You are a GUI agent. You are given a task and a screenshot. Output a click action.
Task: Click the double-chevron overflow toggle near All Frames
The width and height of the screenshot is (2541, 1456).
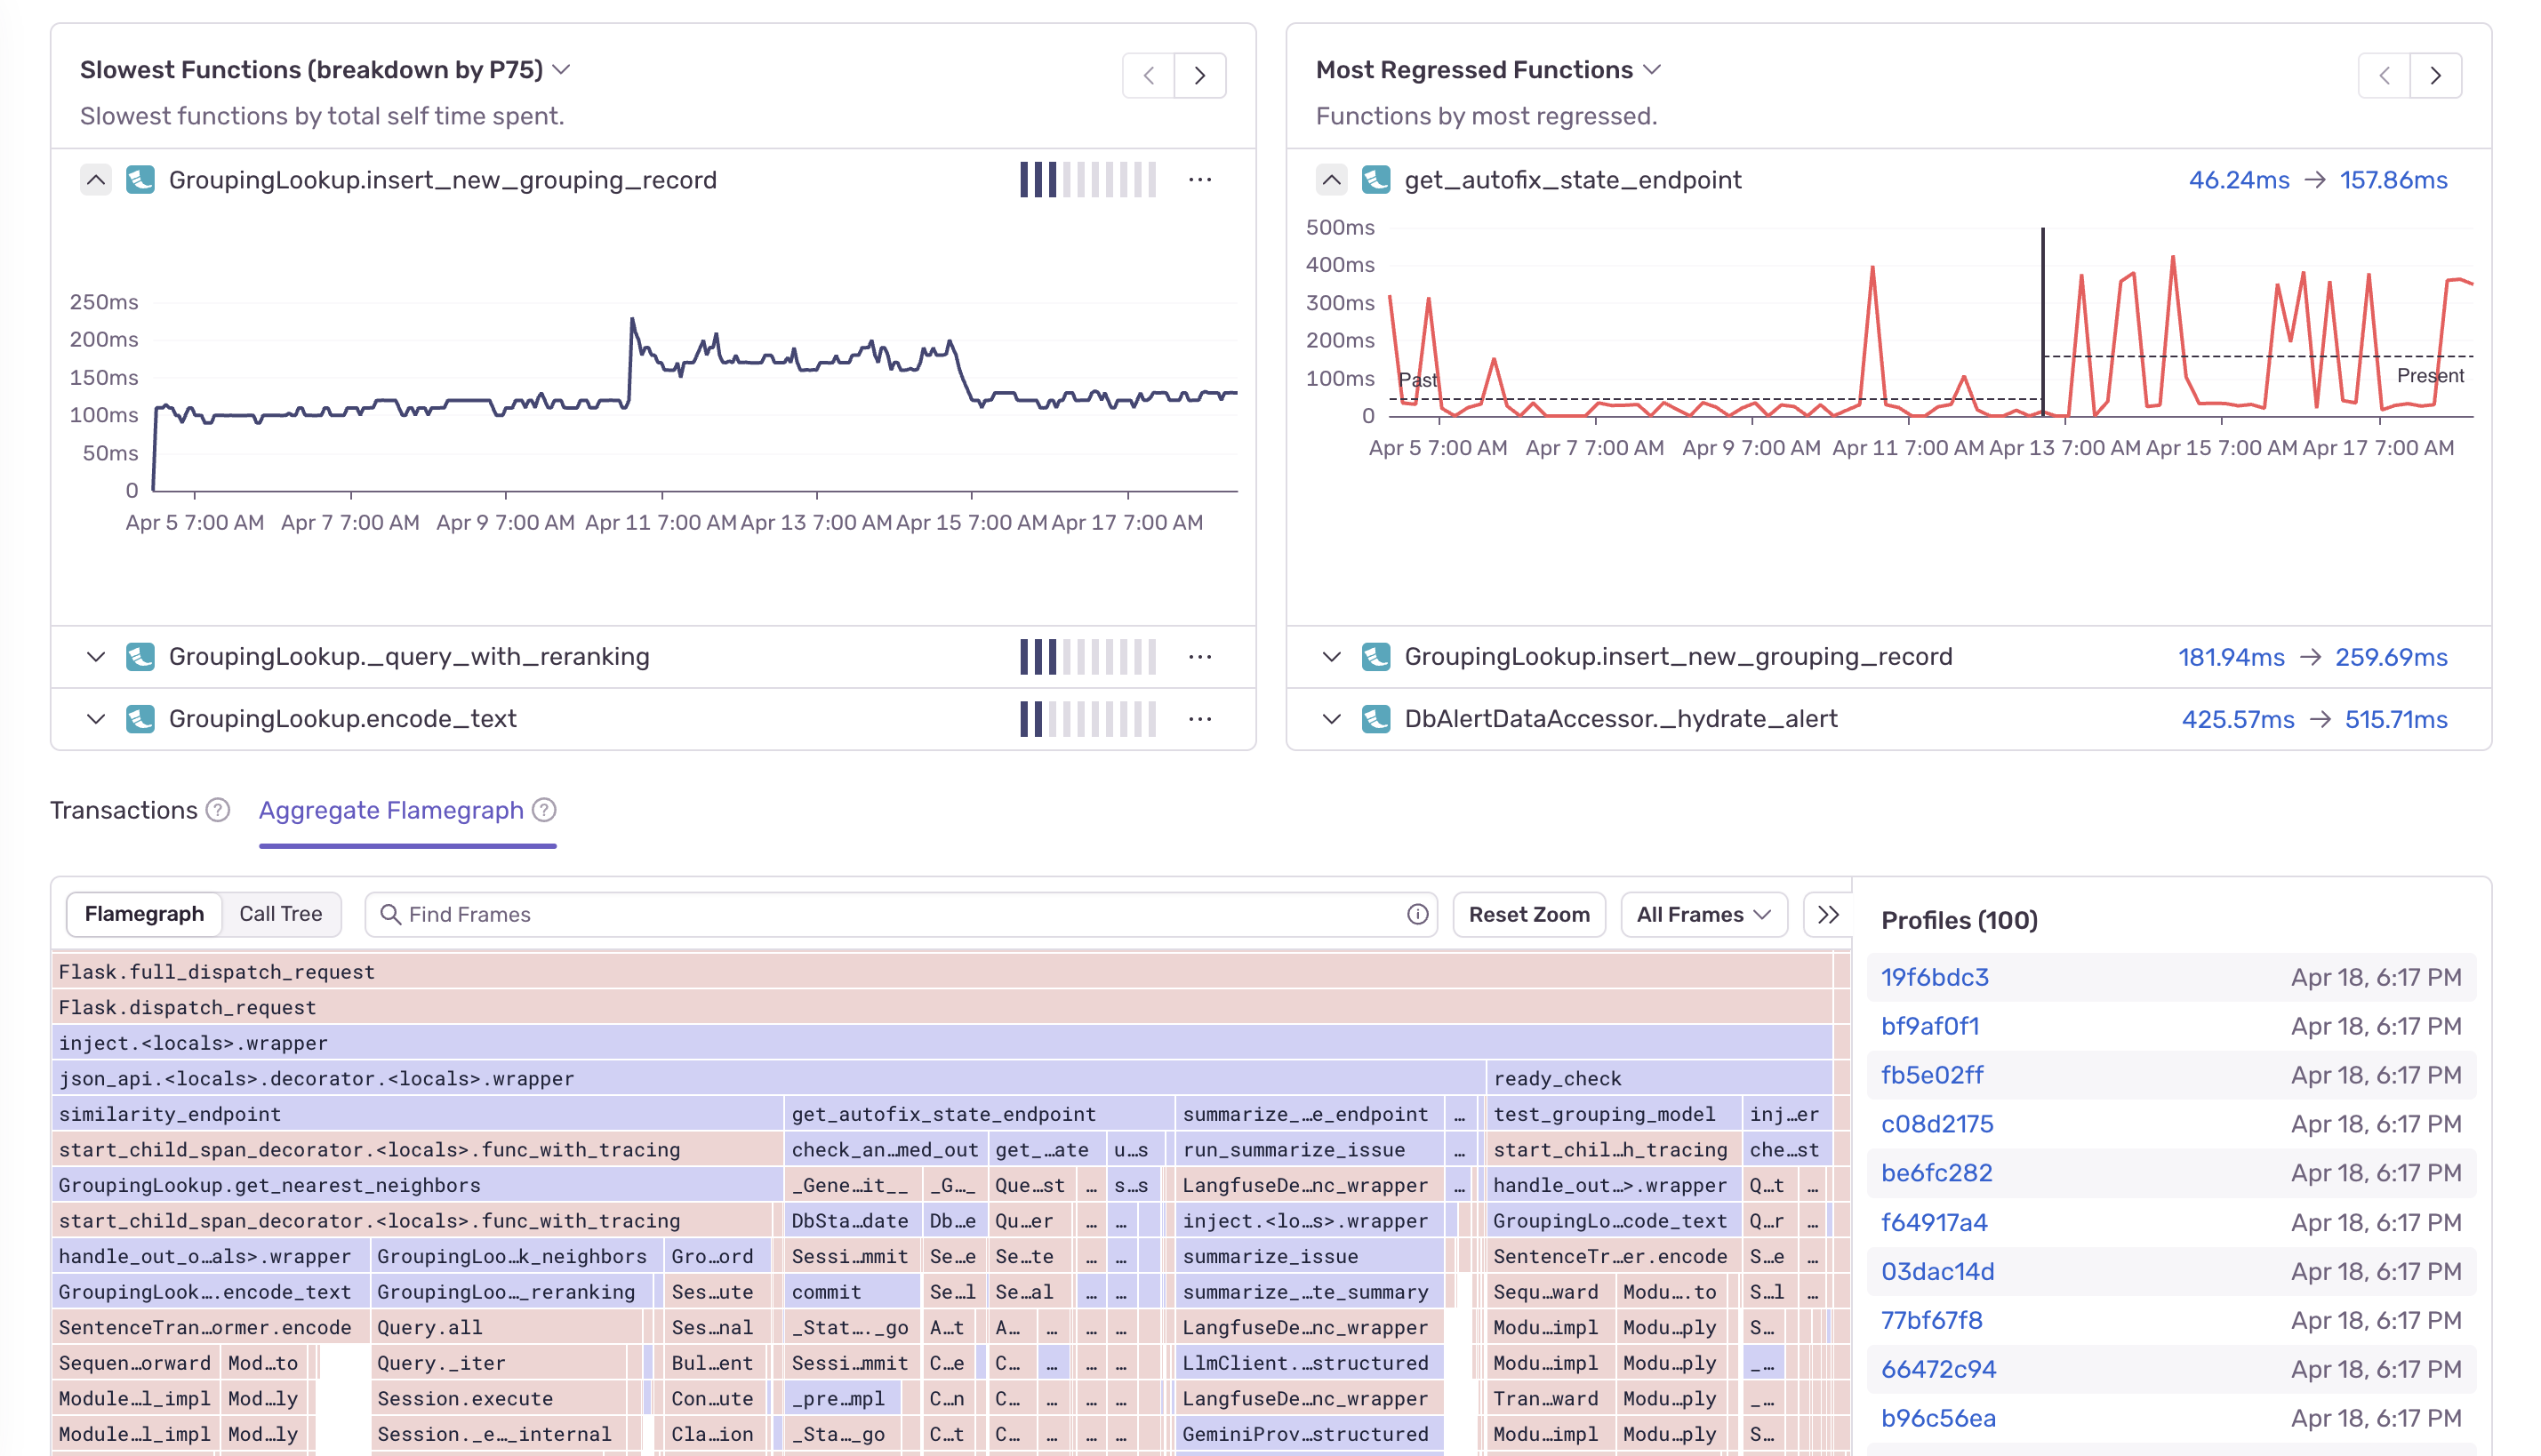[x=1828, y=913]
